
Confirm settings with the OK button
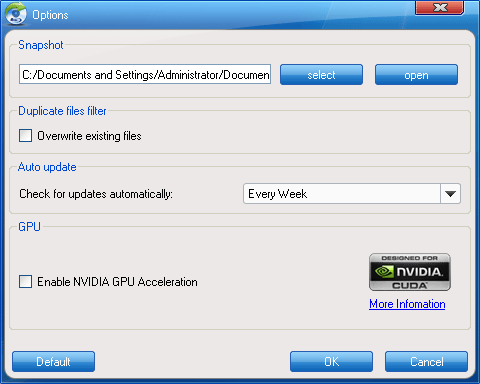click(331, 362)
